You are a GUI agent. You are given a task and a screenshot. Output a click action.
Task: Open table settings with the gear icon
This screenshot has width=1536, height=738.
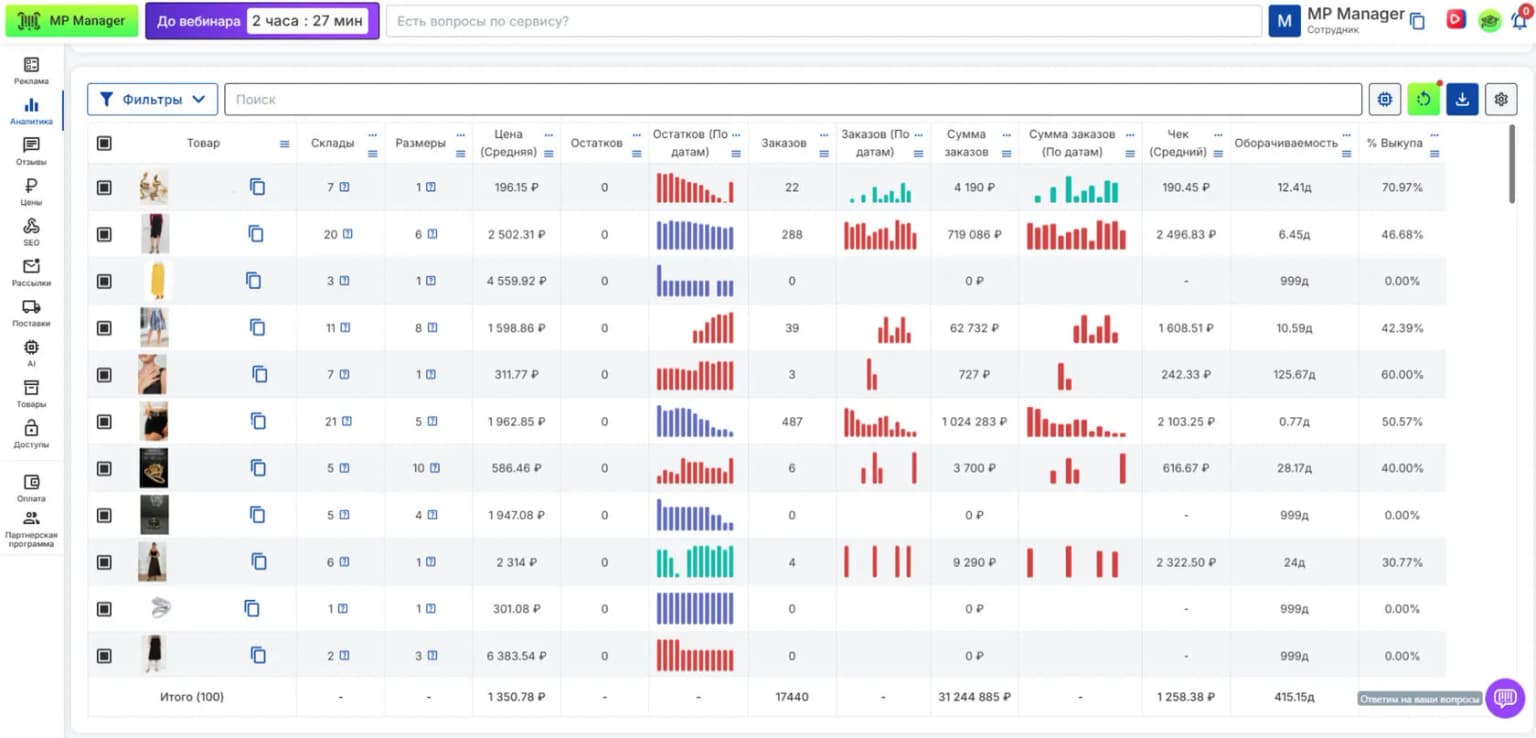click(1501, 99)
